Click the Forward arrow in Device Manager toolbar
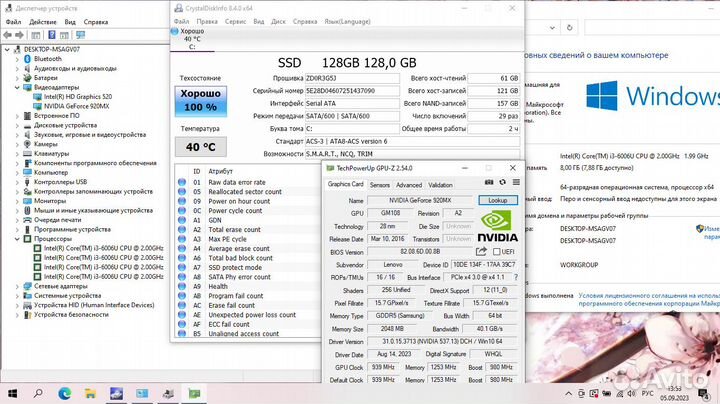Viewport: 720px width, 404px height. tap(19, 35)
